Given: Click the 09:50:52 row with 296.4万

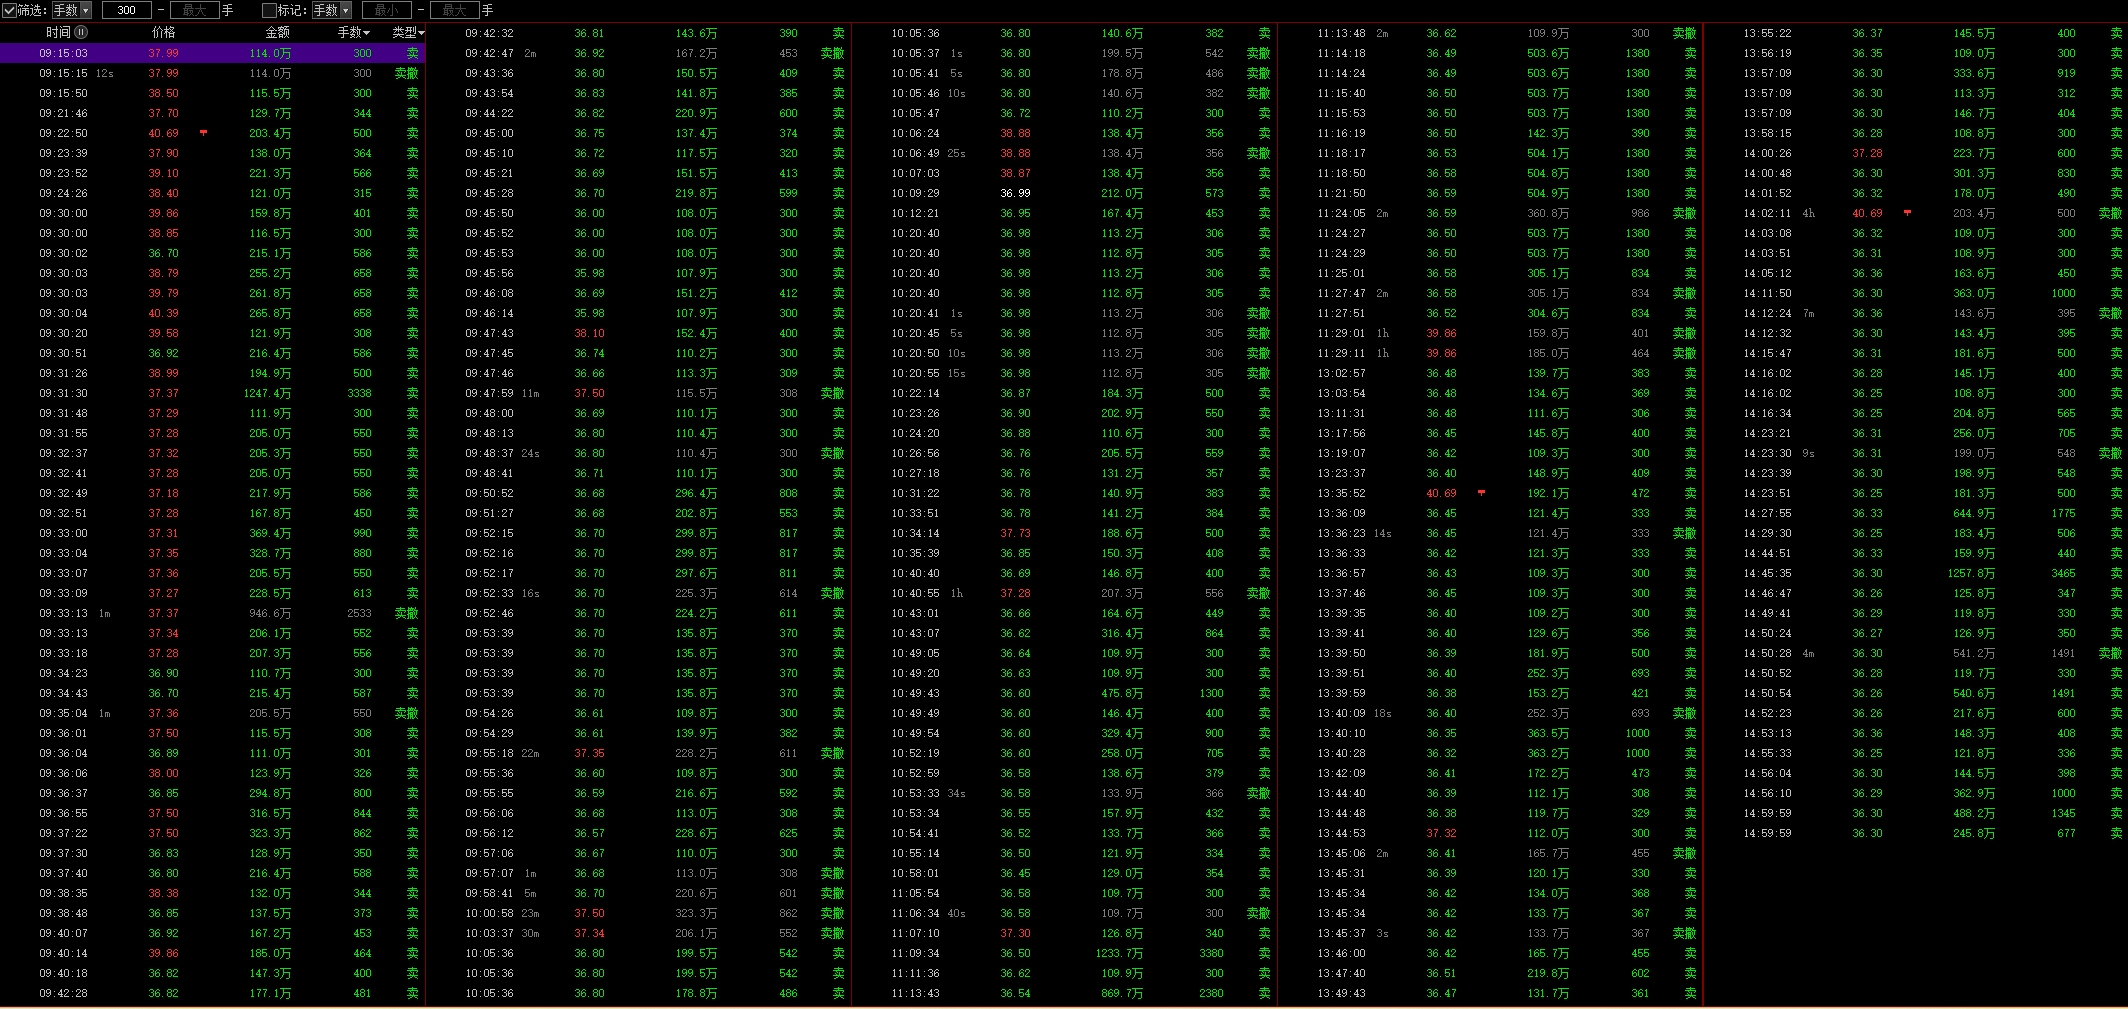Looking at the screenshot, I should [639, 493].
